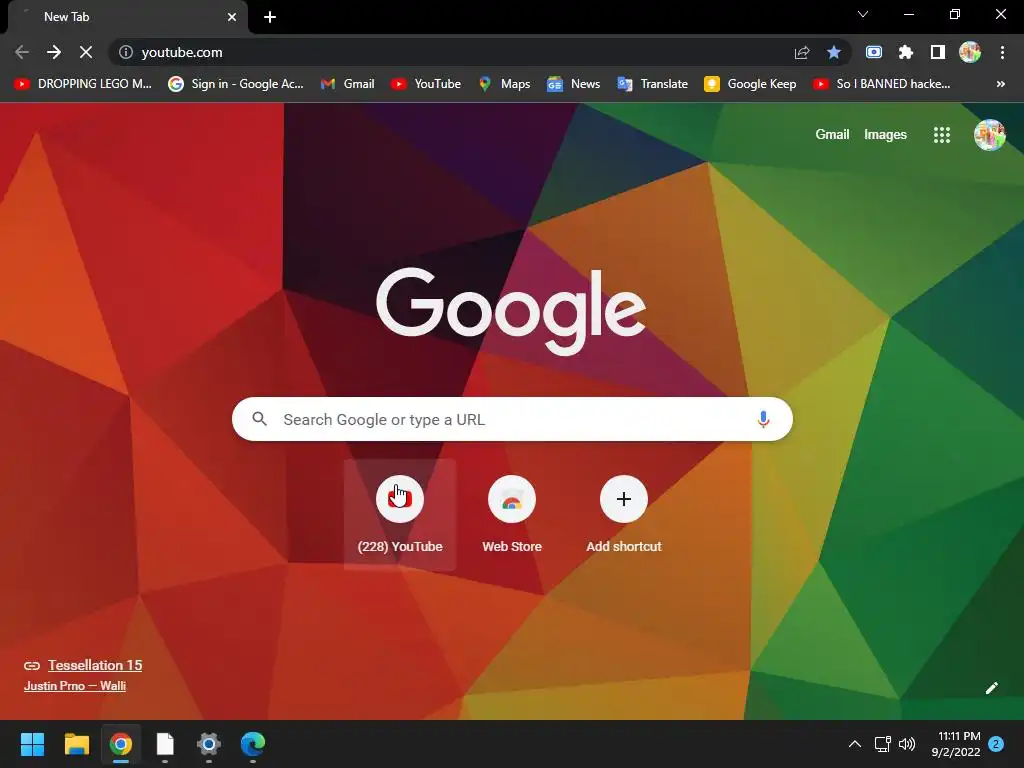Click Images link on new tab page
This screenshot has height=768, width=1024.
885,135
